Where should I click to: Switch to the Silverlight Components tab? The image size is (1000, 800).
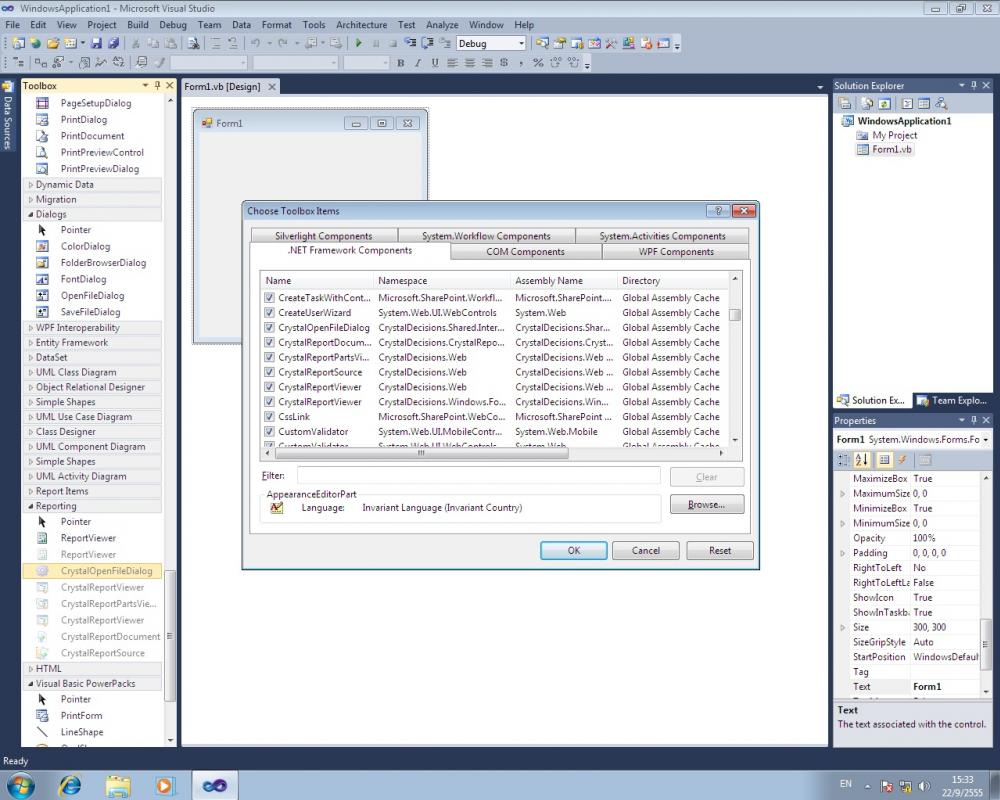(323, 235)
